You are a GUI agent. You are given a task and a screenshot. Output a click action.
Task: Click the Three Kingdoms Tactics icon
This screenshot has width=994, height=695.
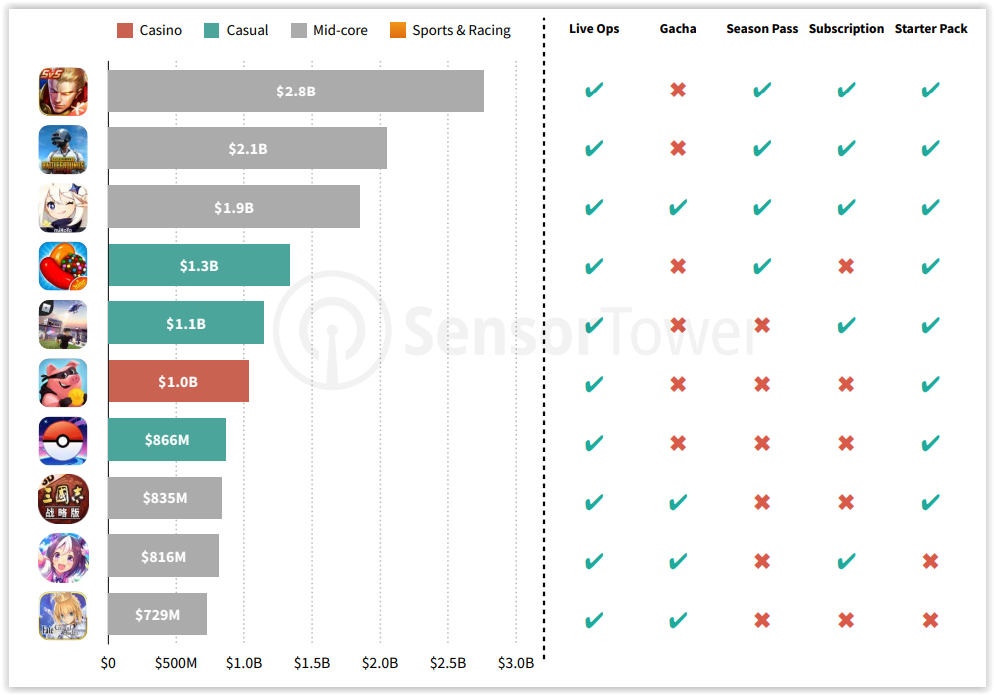tap(63, 499)
